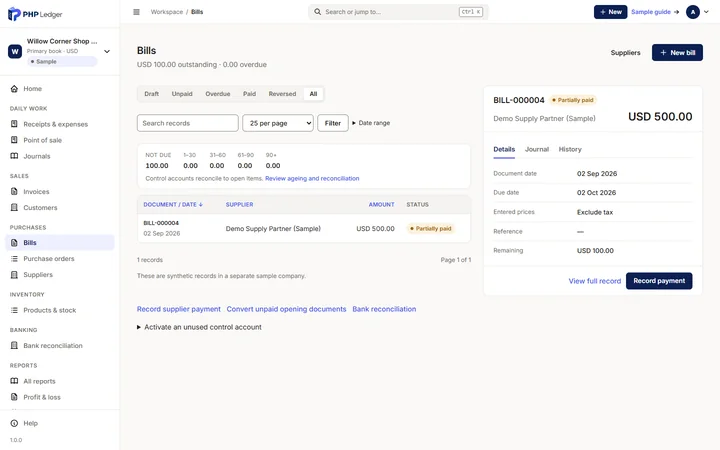Click the Due date 02 Oct 2026 value
Viewport: 720px width, 450px height.
[x=596, y=193]
